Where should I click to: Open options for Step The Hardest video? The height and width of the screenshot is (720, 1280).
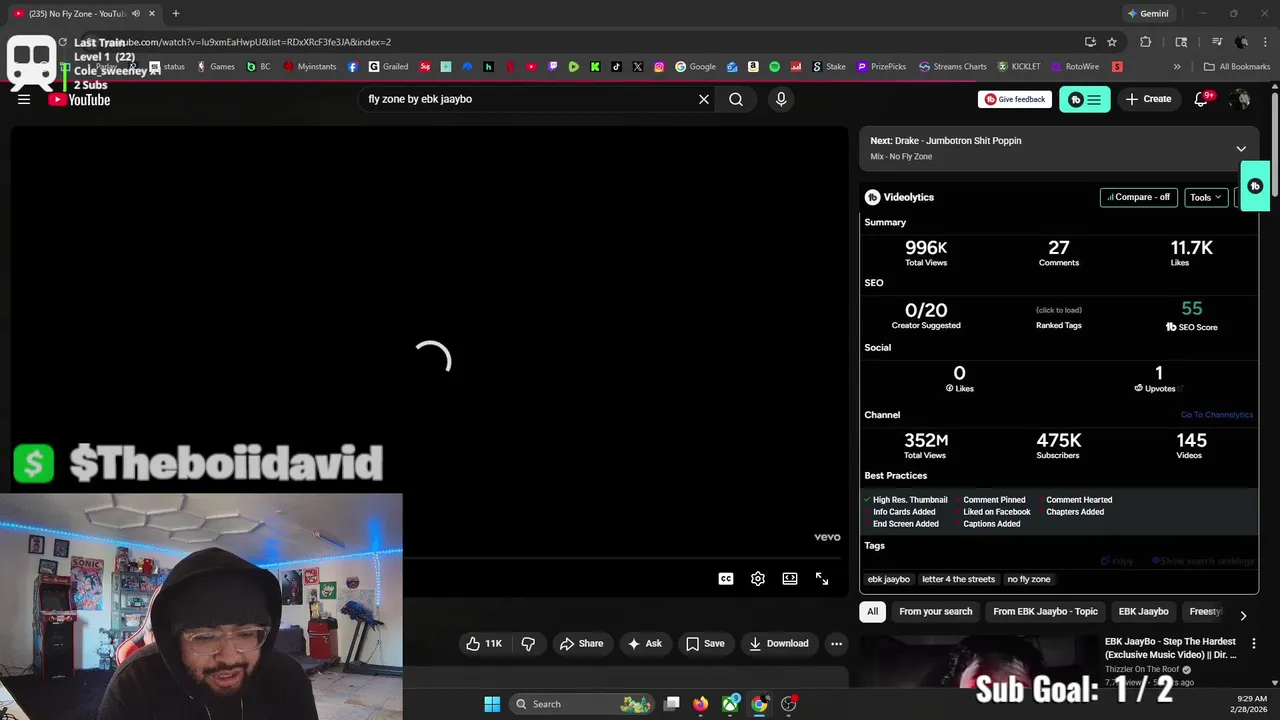tap(1254, 643)
